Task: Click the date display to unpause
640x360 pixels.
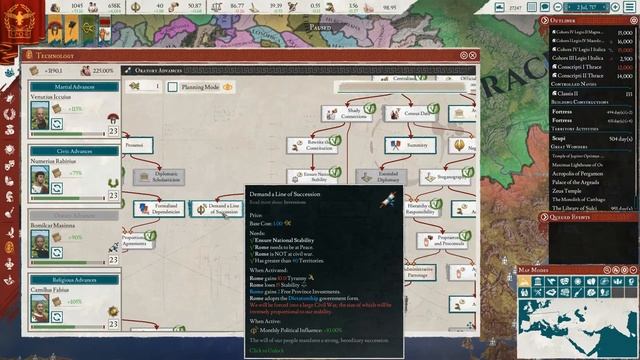Action: point(587,7)
